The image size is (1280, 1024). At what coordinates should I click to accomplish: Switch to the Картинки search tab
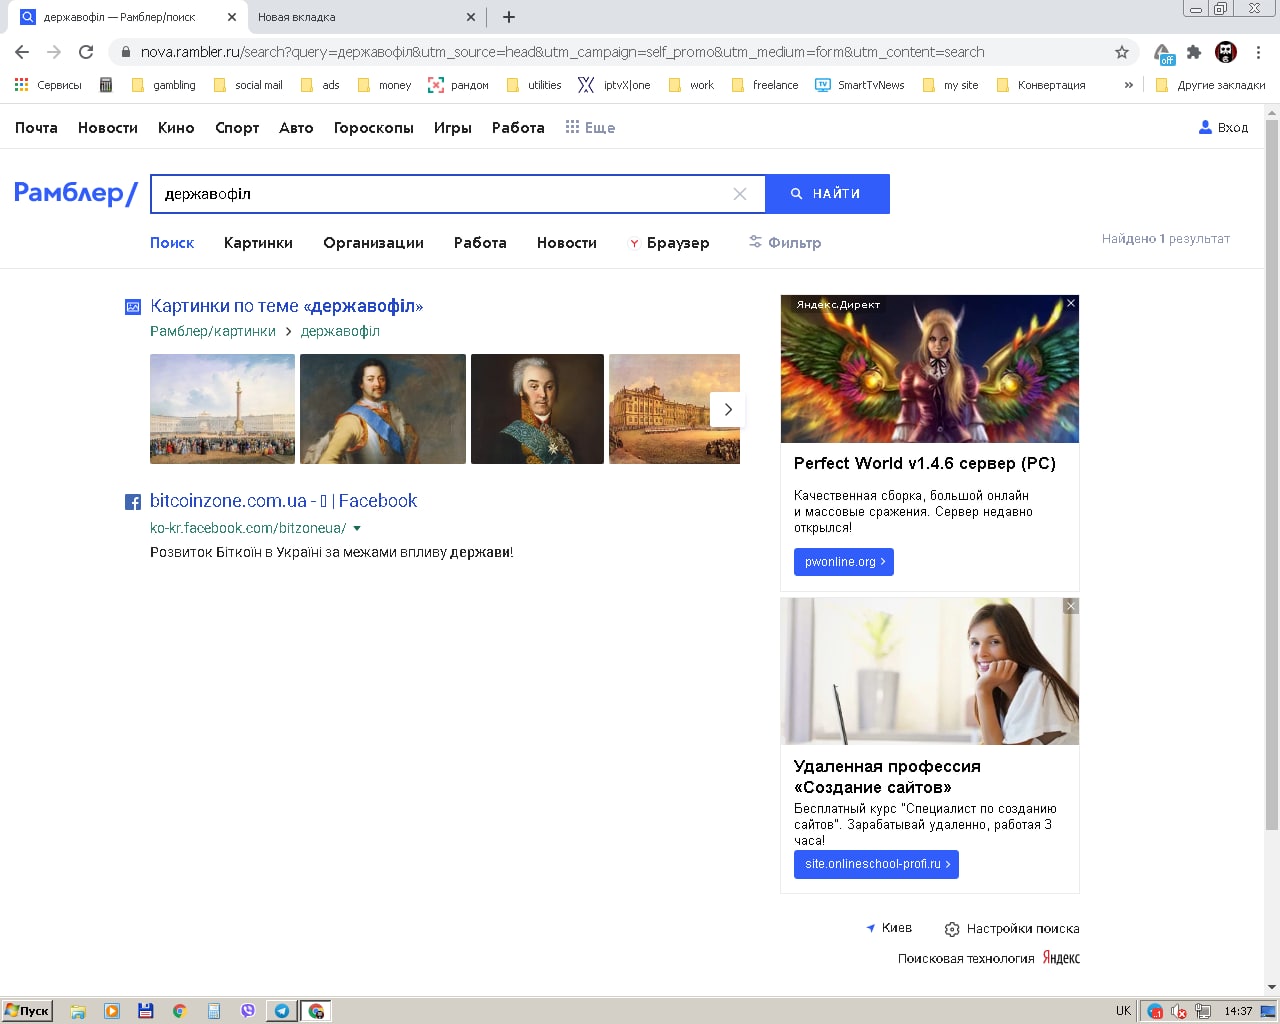coord(258,243)
